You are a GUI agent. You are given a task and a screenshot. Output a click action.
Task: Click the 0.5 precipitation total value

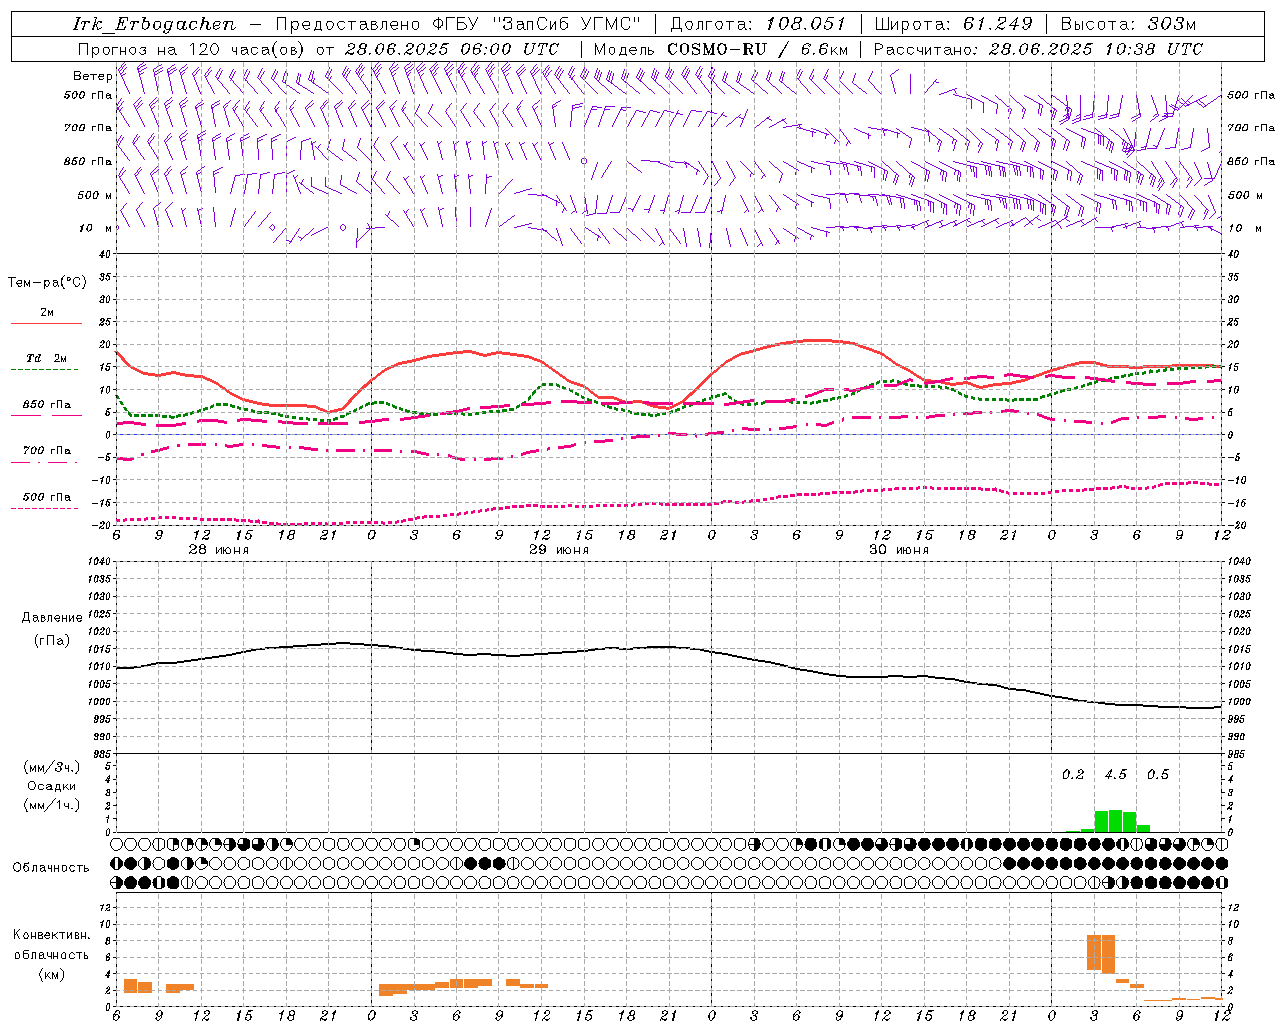pos(1158,774)
